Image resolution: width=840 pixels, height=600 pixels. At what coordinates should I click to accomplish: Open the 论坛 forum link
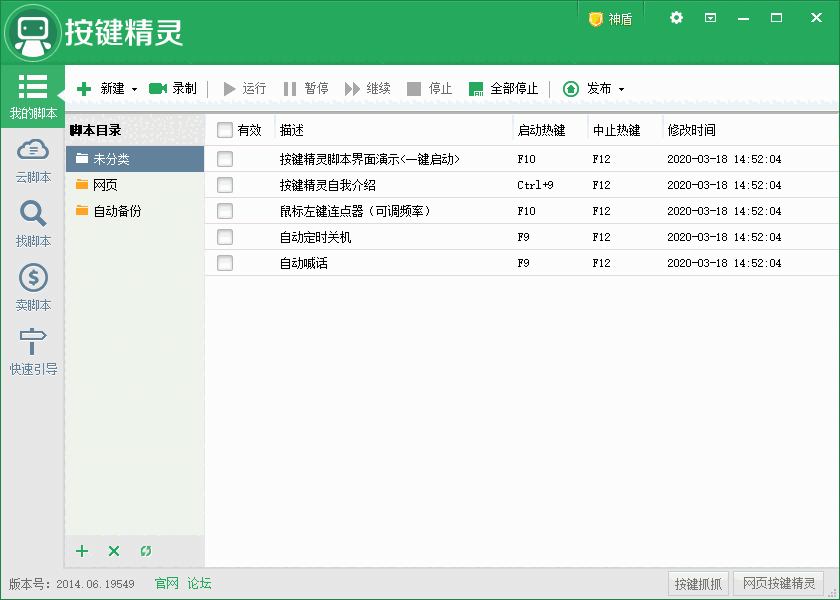point(199,584)
